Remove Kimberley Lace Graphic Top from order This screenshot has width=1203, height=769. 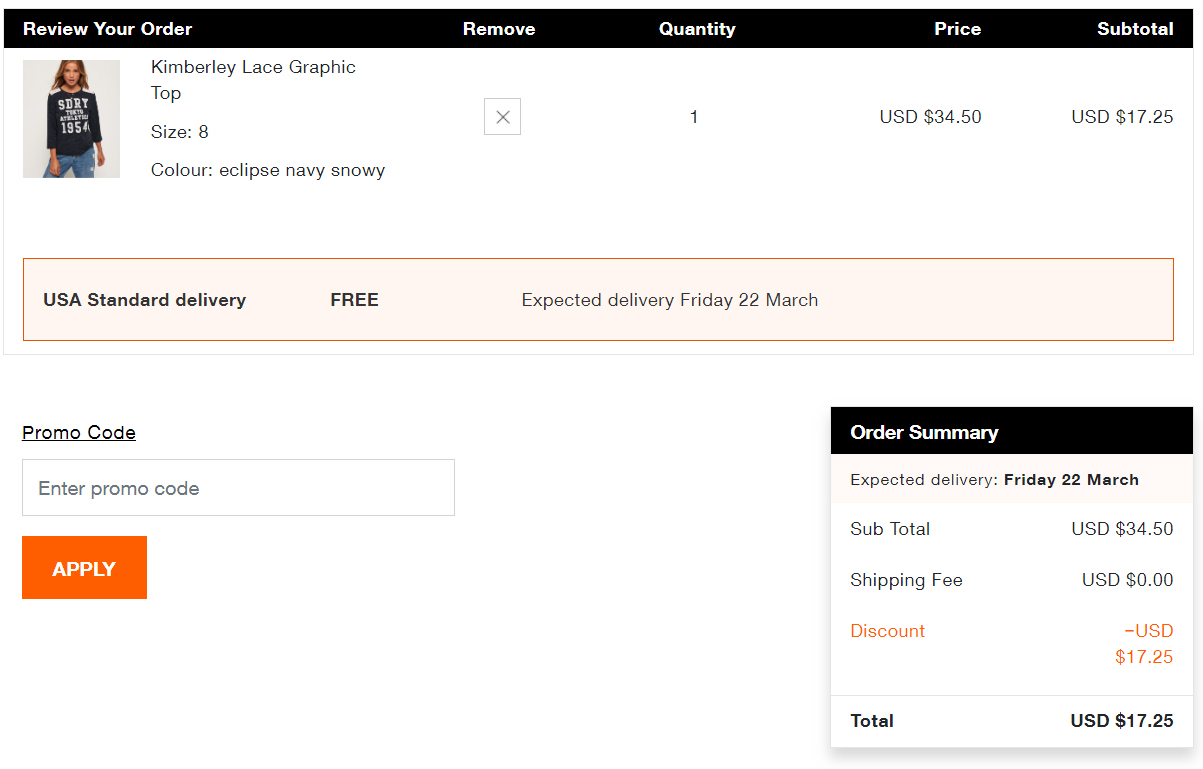[502, 117]
